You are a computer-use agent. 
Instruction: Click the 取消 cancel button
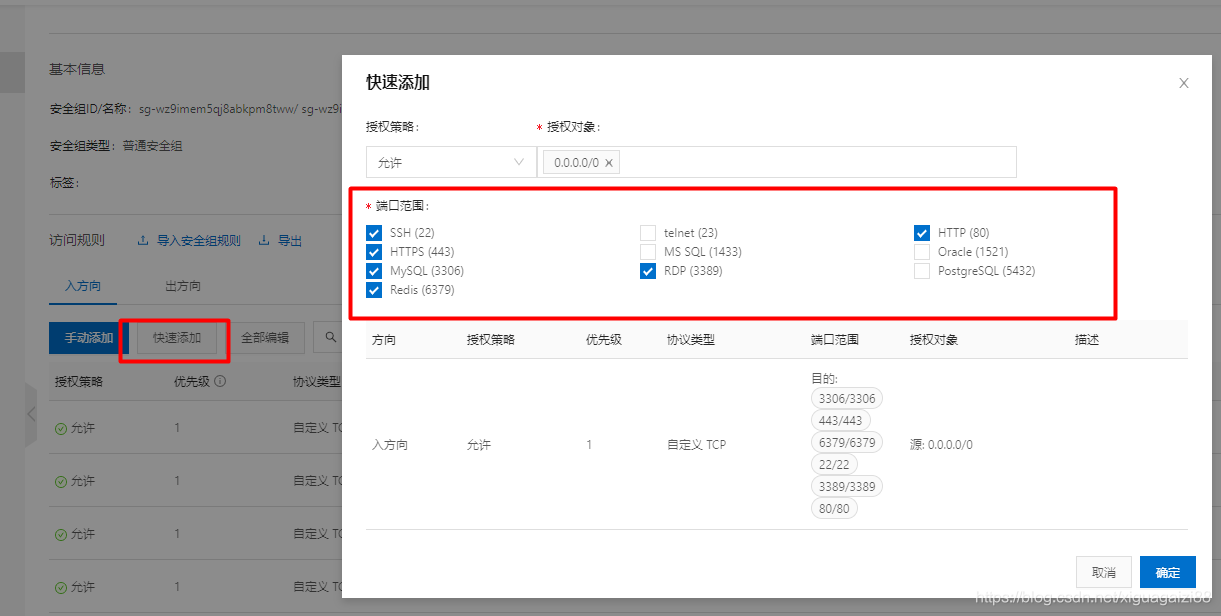click(x=1104, y=571)
